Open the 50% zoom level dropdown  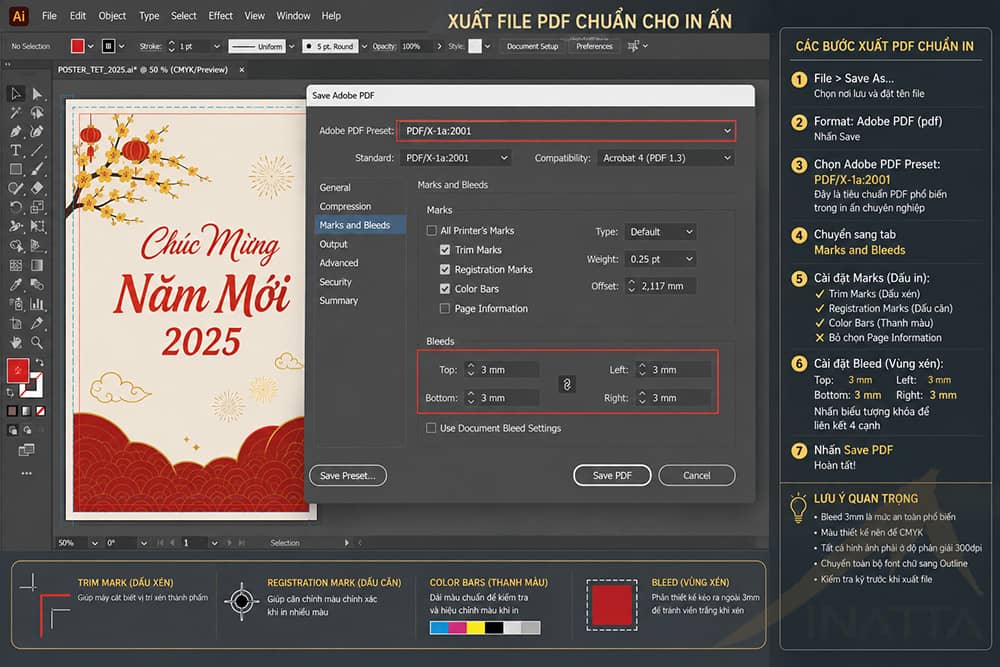(x=95, y=543)
